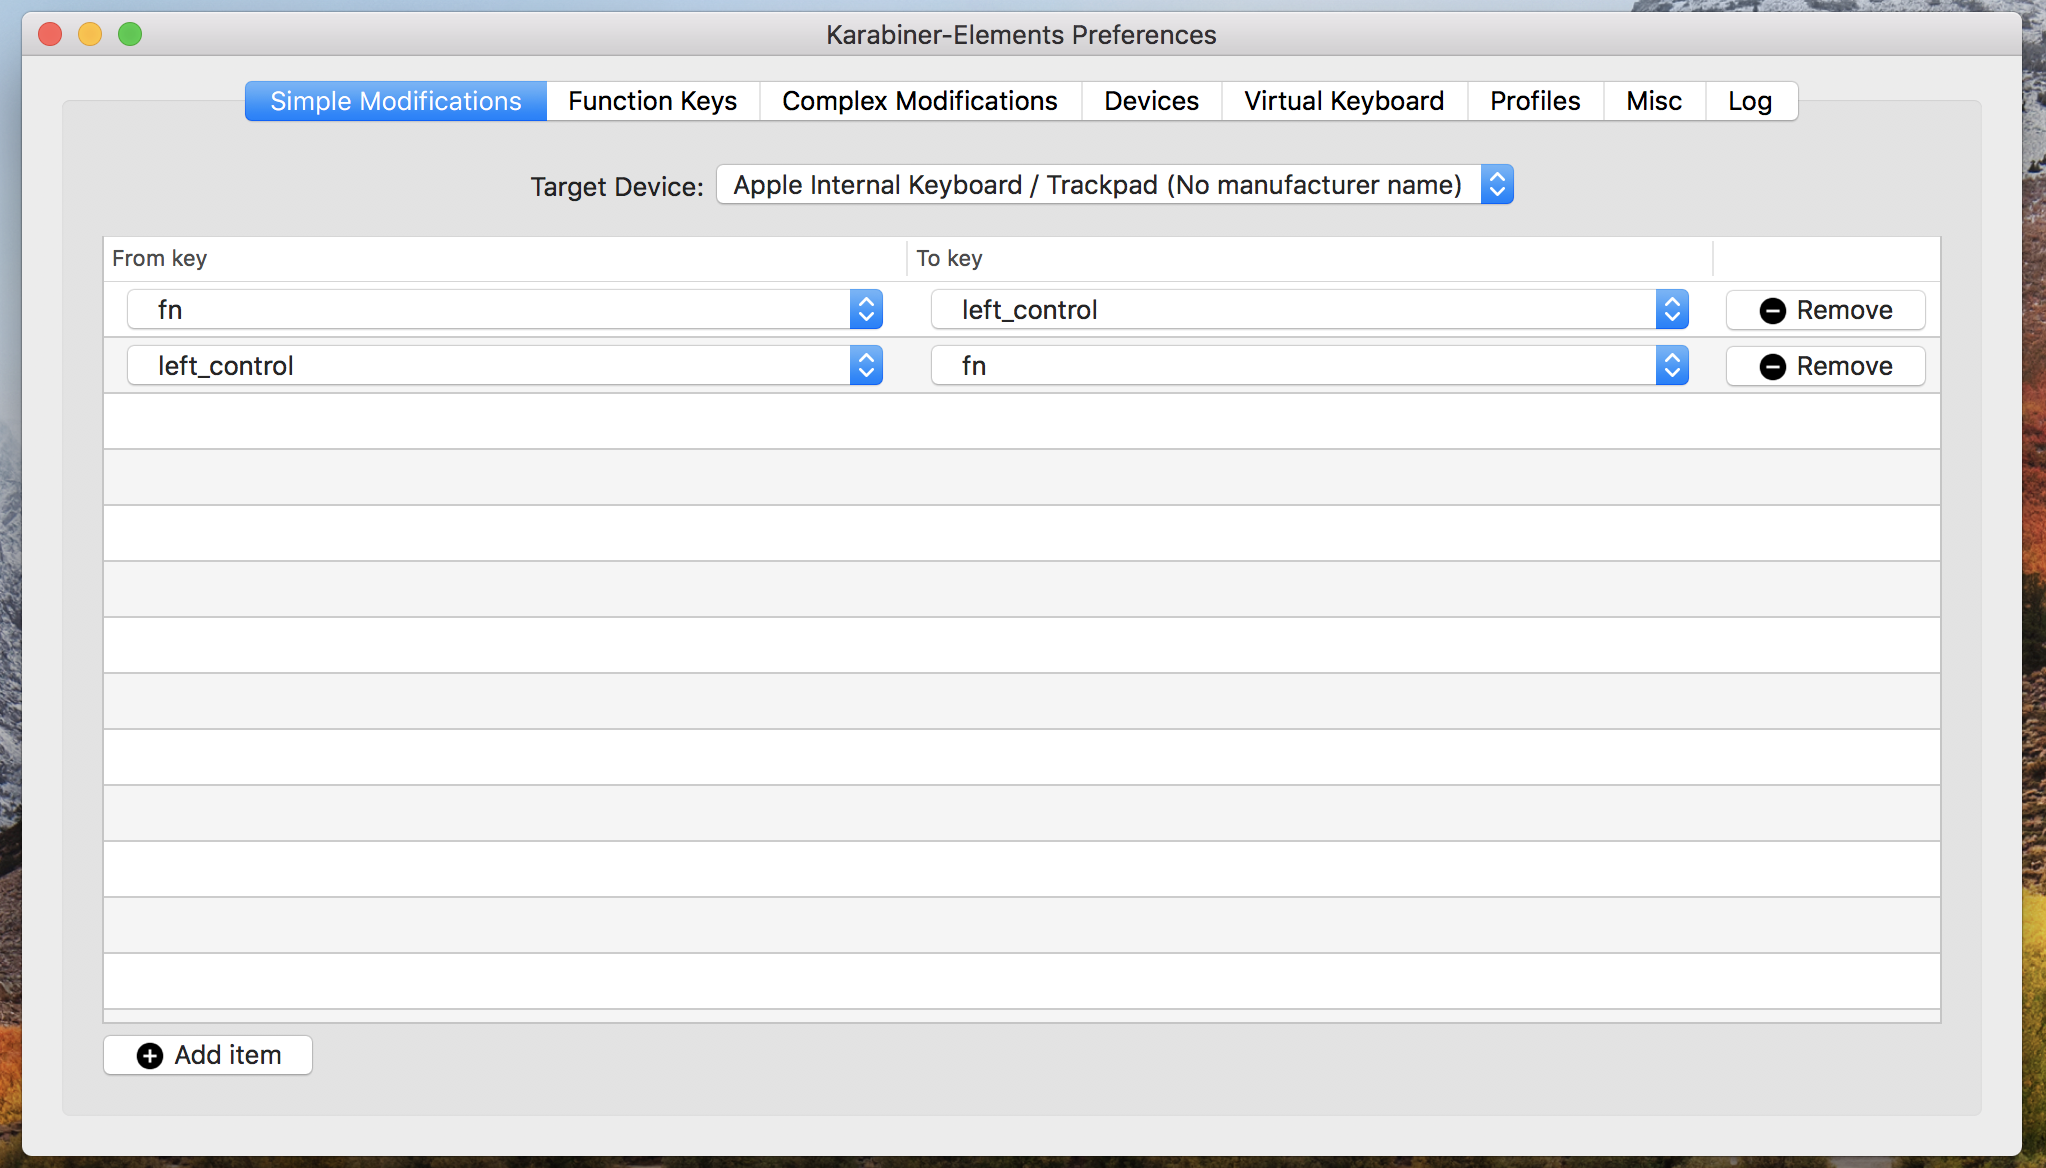
Task: Open the Complex Modifications tab
Action: pos(920,101)
